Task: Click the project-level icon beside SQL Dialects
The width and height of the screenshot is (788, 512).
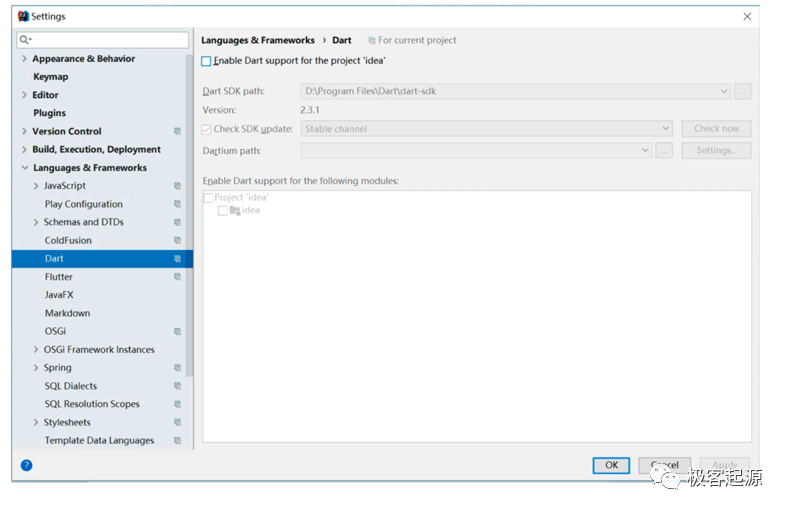Action: [177, 386]
